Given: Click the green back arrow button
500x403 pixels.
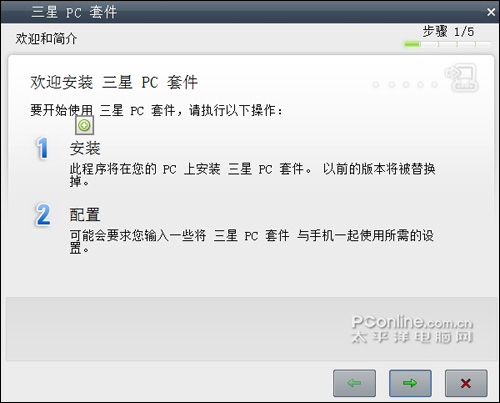Looking at the screenshot, I should [354, 383].
